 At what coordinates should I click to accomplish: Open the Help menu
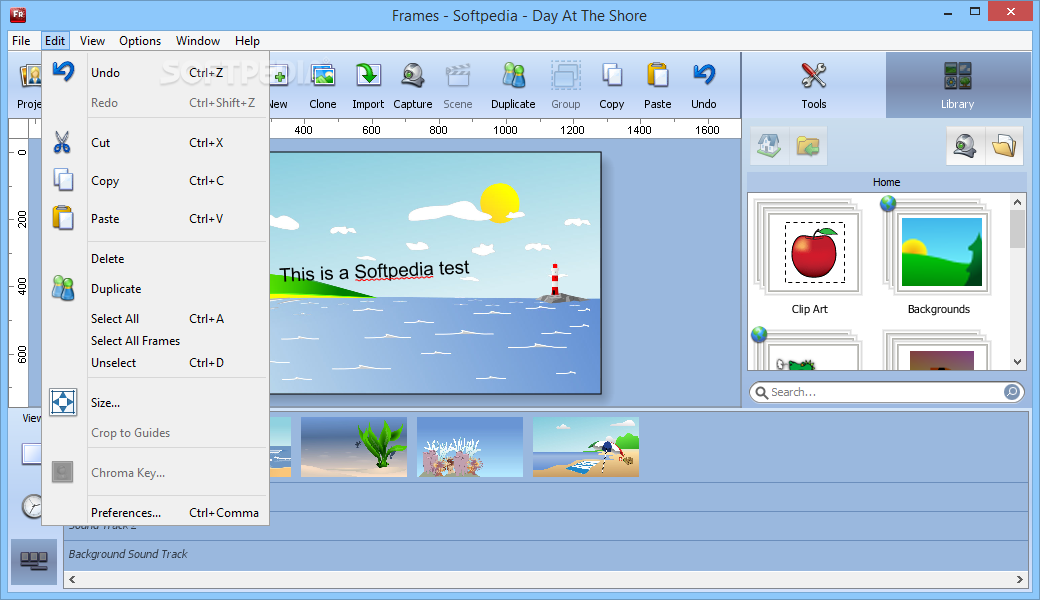pos(247,41)
